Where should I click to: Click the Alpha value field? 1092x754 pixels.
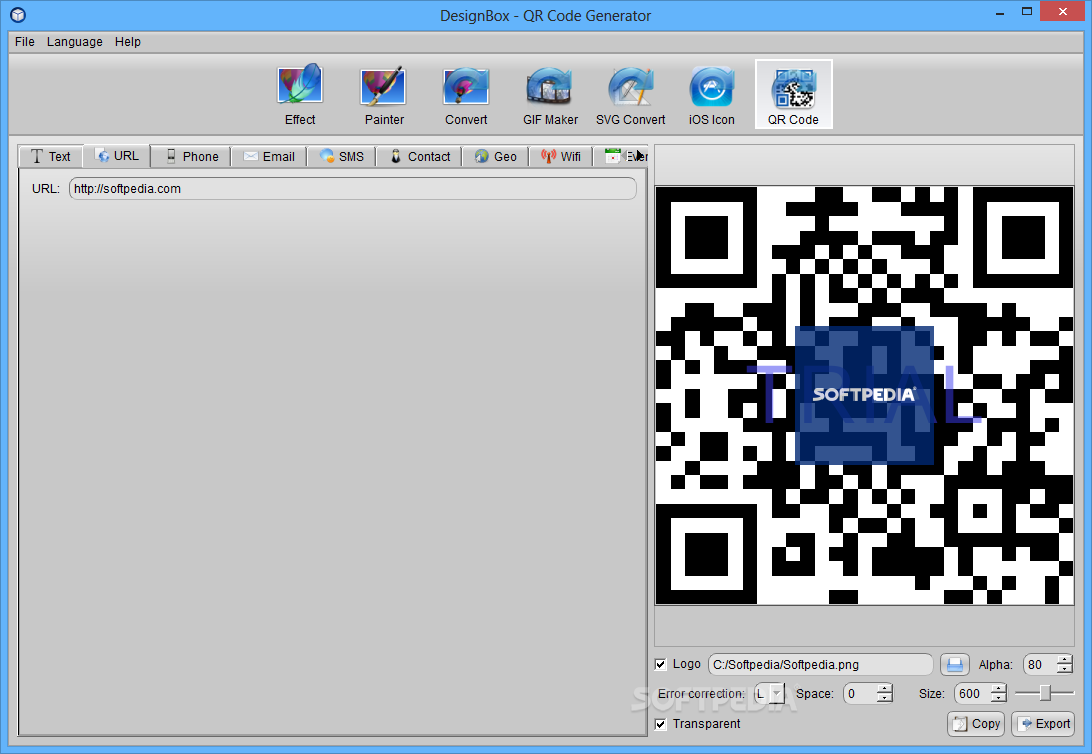tap(1040, 665)
